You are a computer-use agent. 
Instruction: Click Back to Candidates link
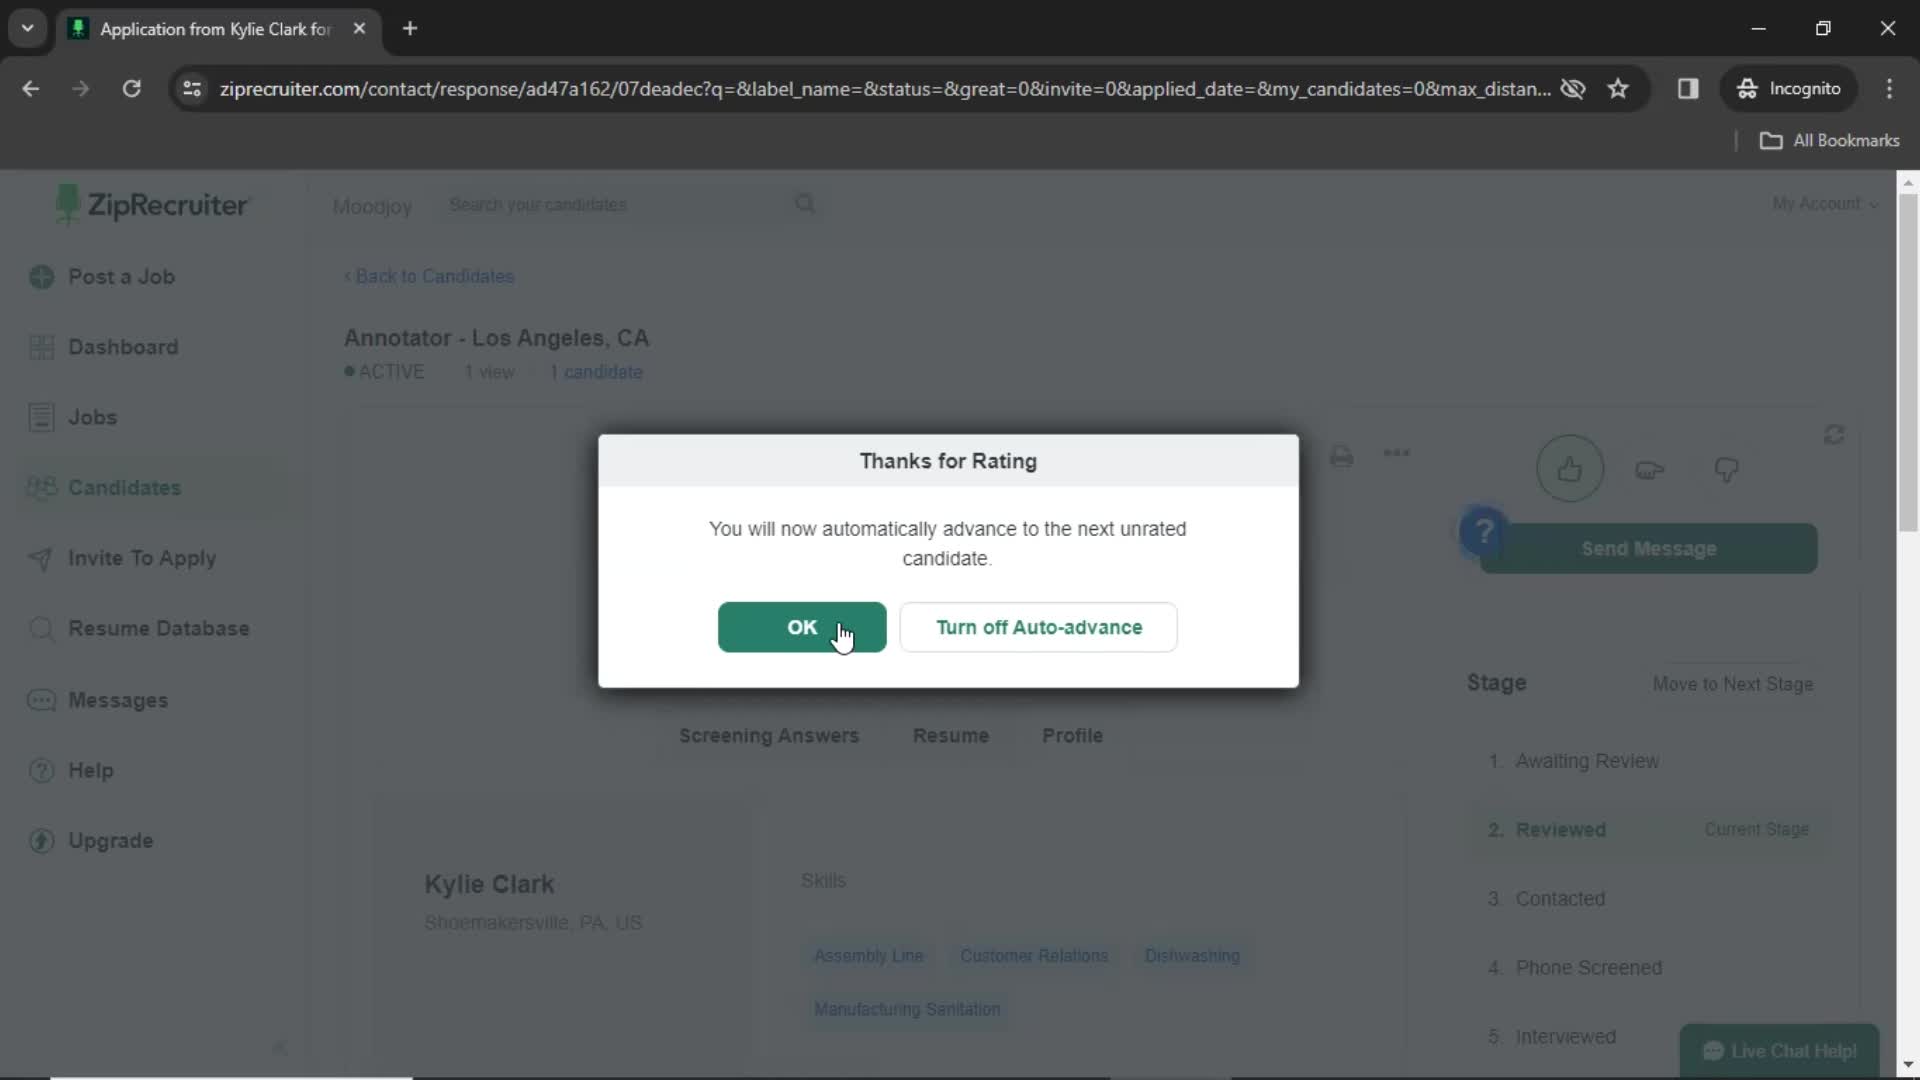point(431,276)
